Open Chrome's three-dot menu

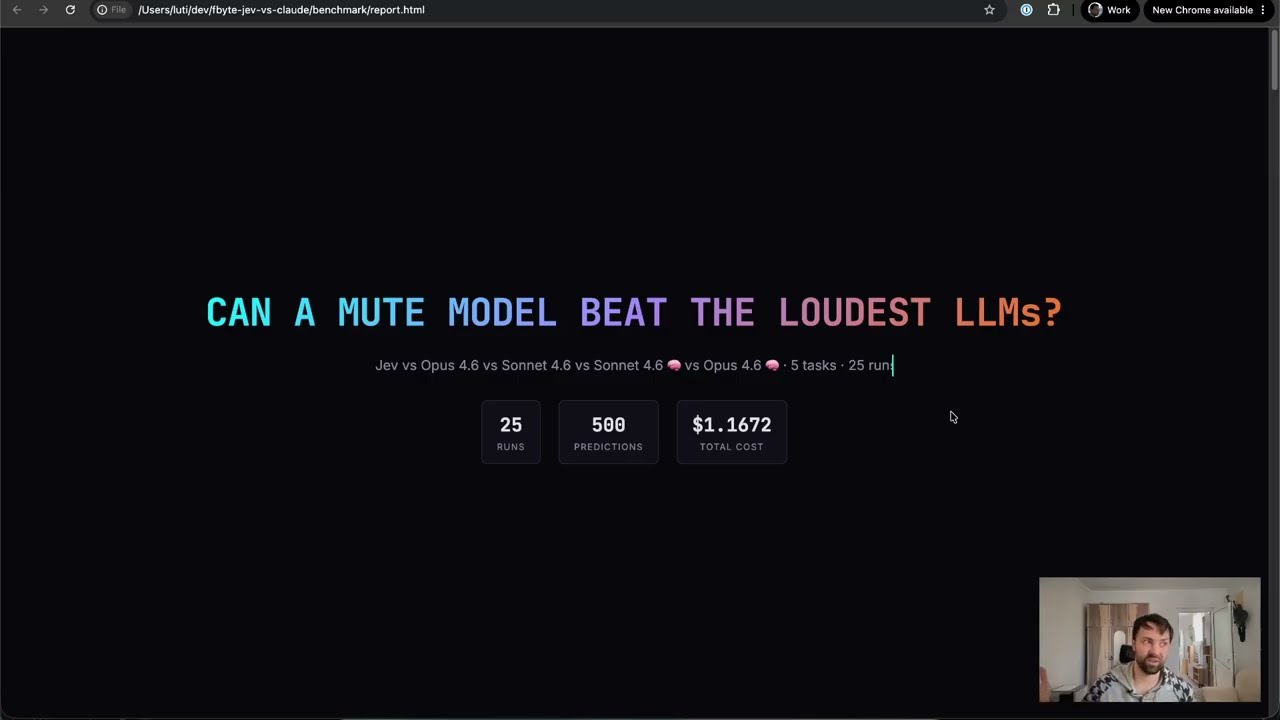1263,10
